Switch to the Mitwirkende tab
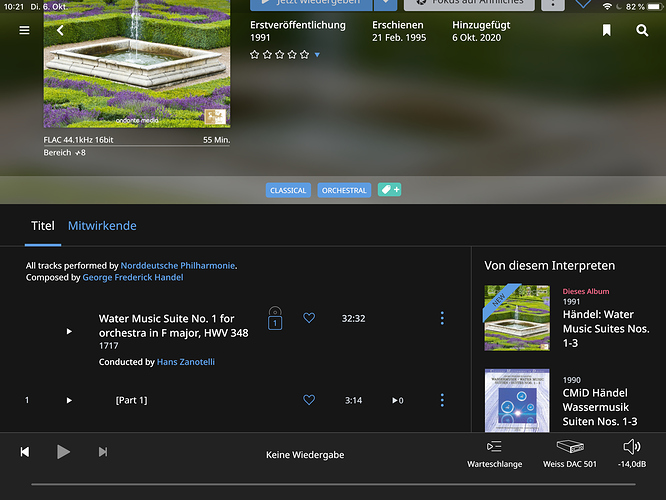Image resolution: width=666 pixels, height=500 pixels. click(x=102, y=226)
